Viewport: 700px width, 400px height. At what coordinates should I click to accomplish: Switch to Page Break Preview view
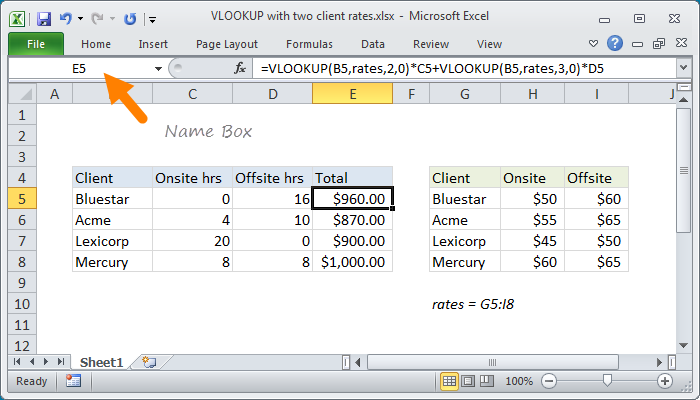click(x=489, y=381)
